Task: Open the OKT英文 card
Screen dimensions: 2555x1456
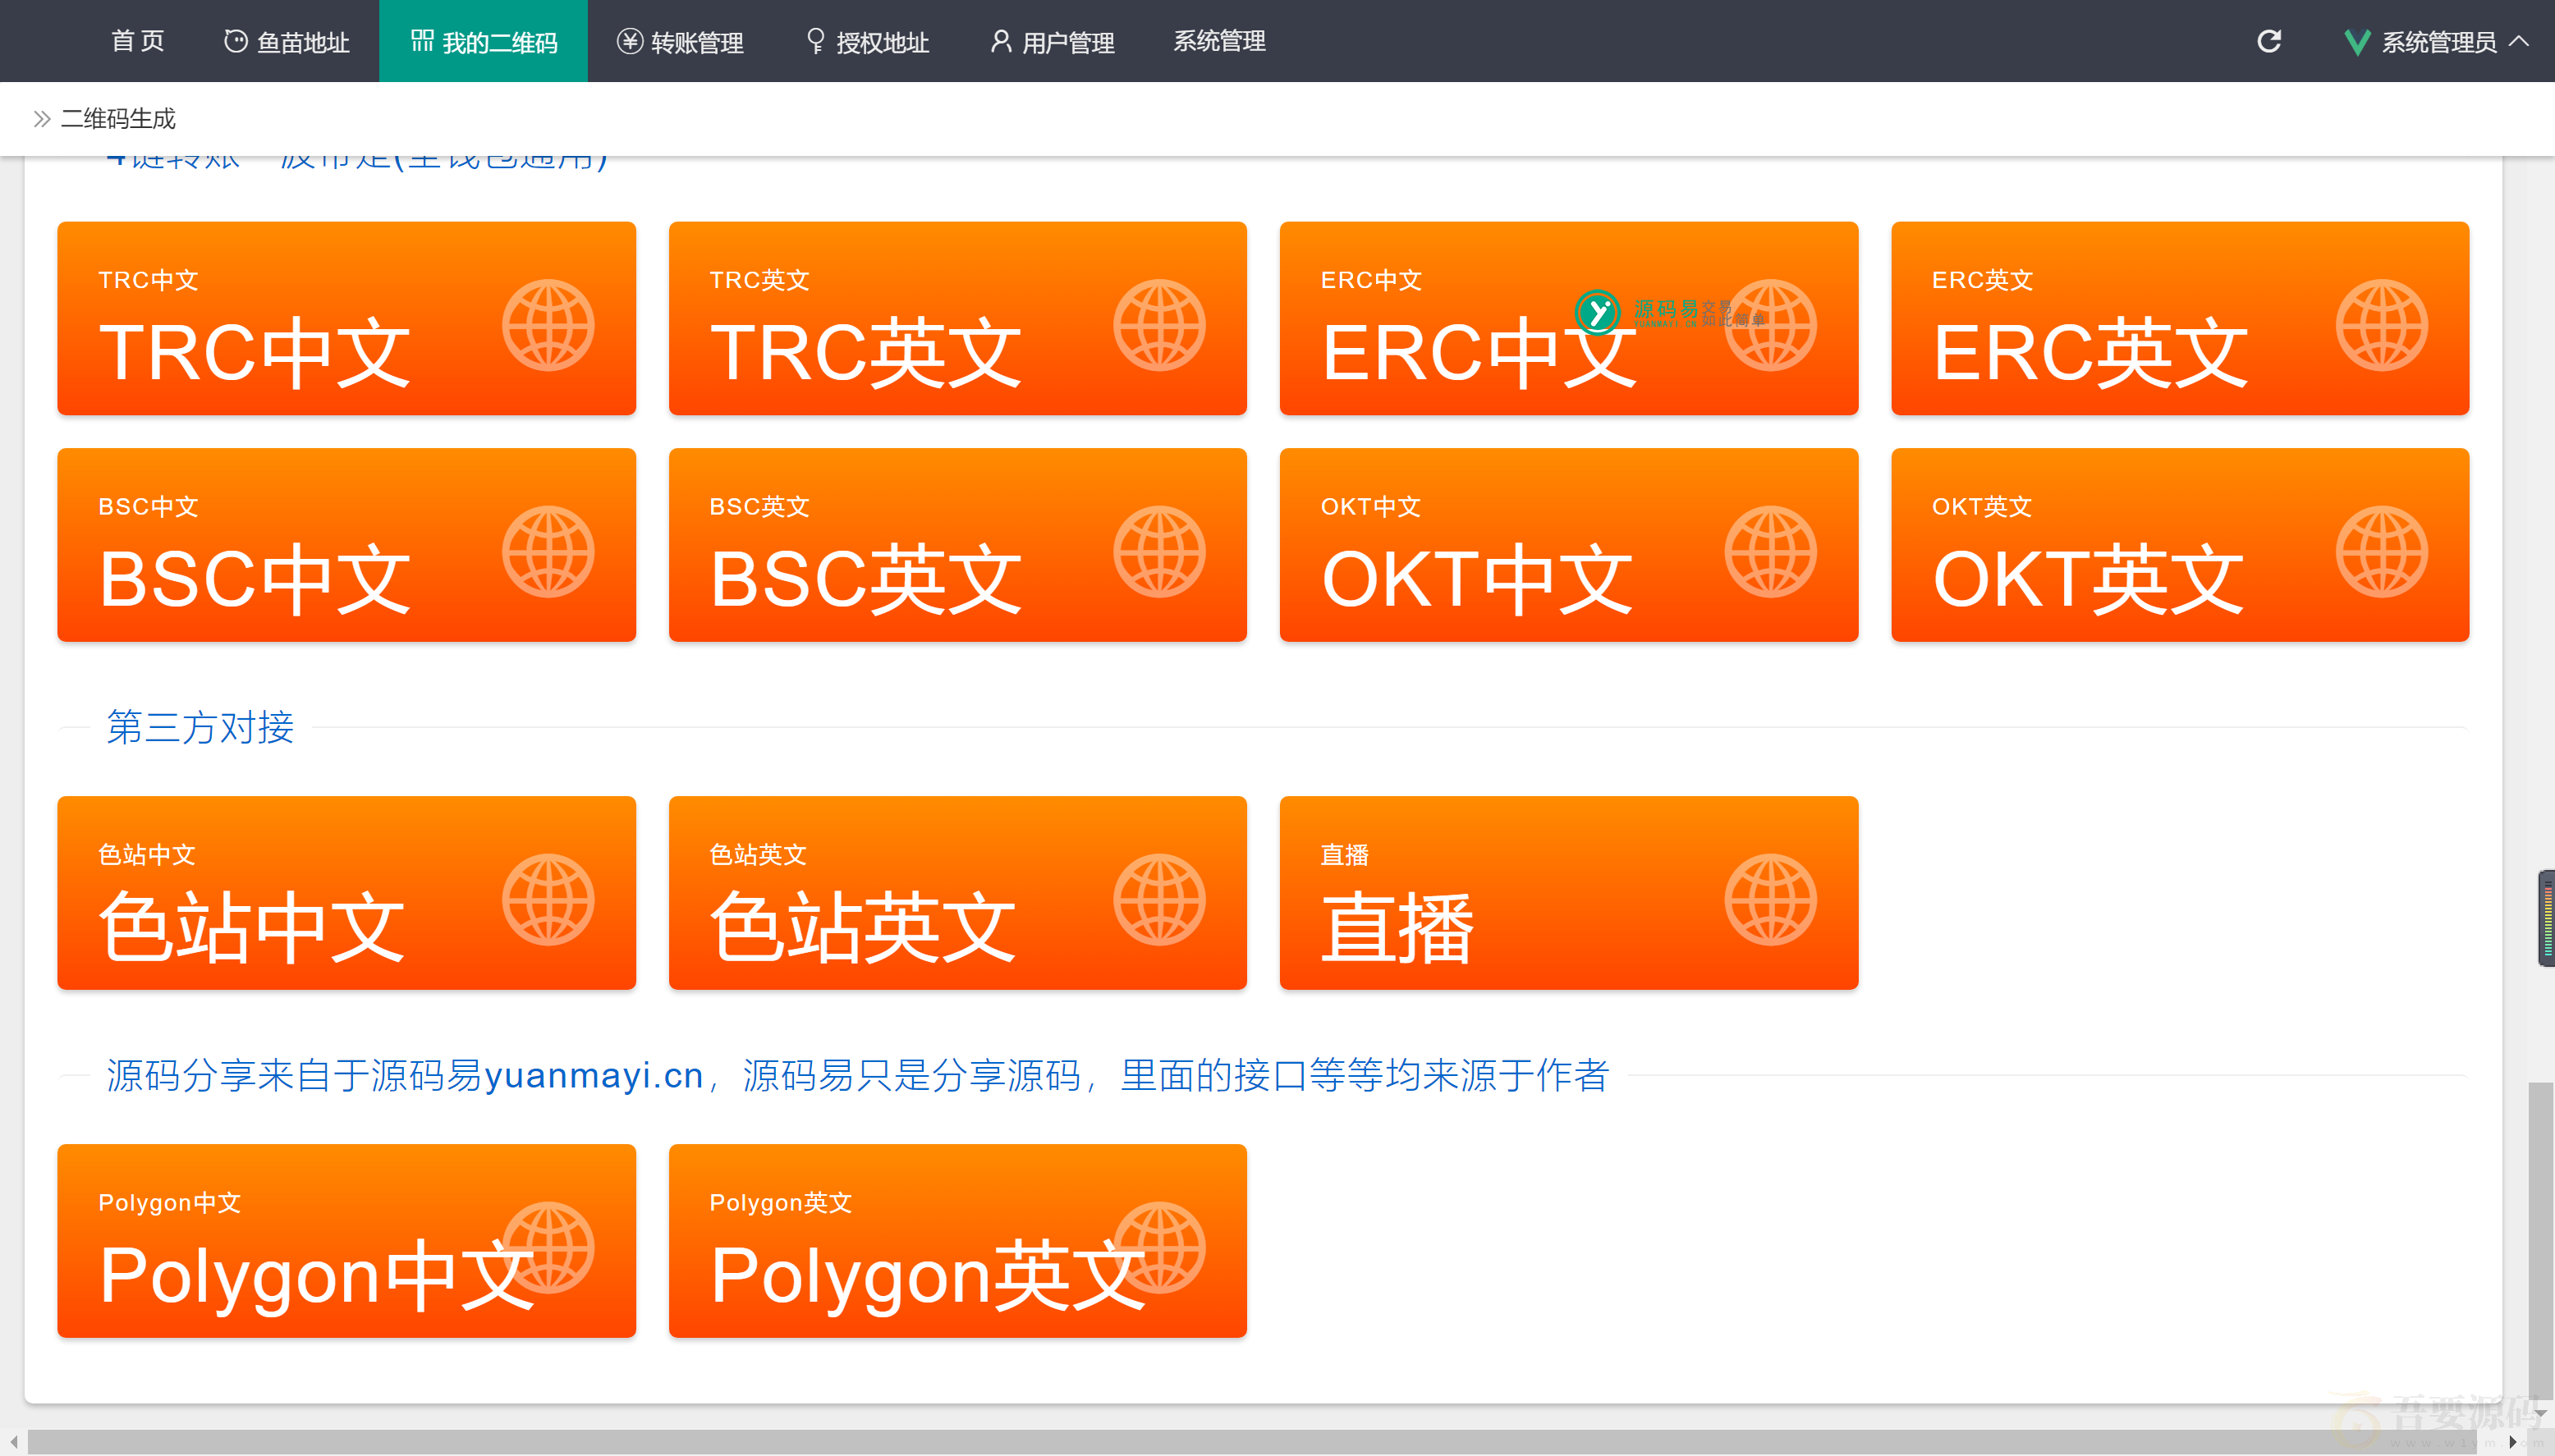Action: (2180, 545)
